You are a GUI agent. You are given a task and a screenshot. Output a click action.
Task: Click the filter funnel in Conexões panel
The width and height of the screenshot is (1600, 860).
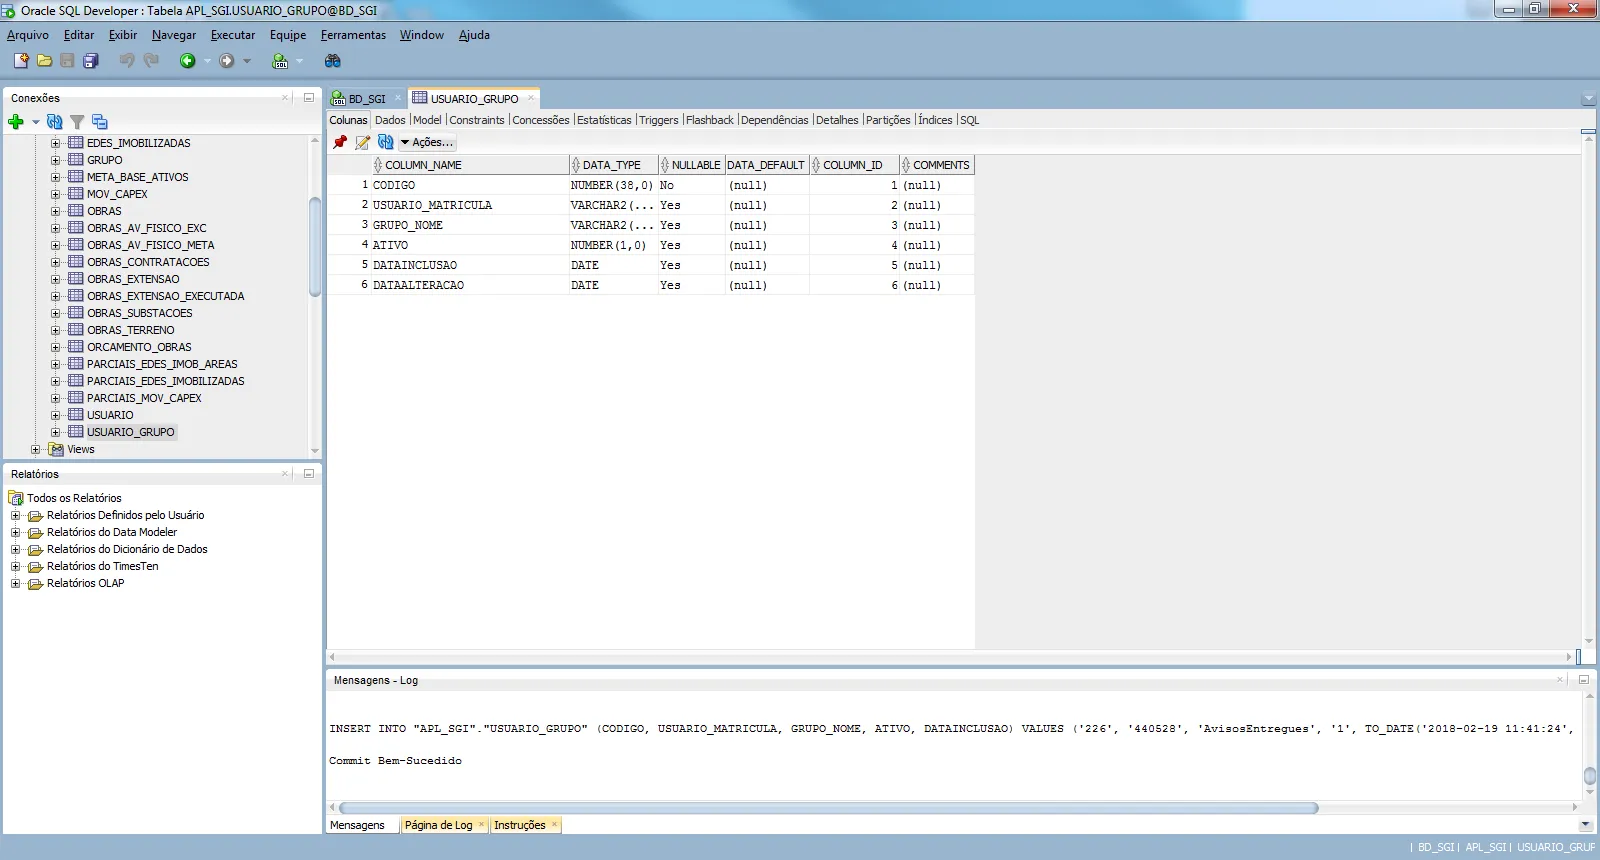[77, 122]
